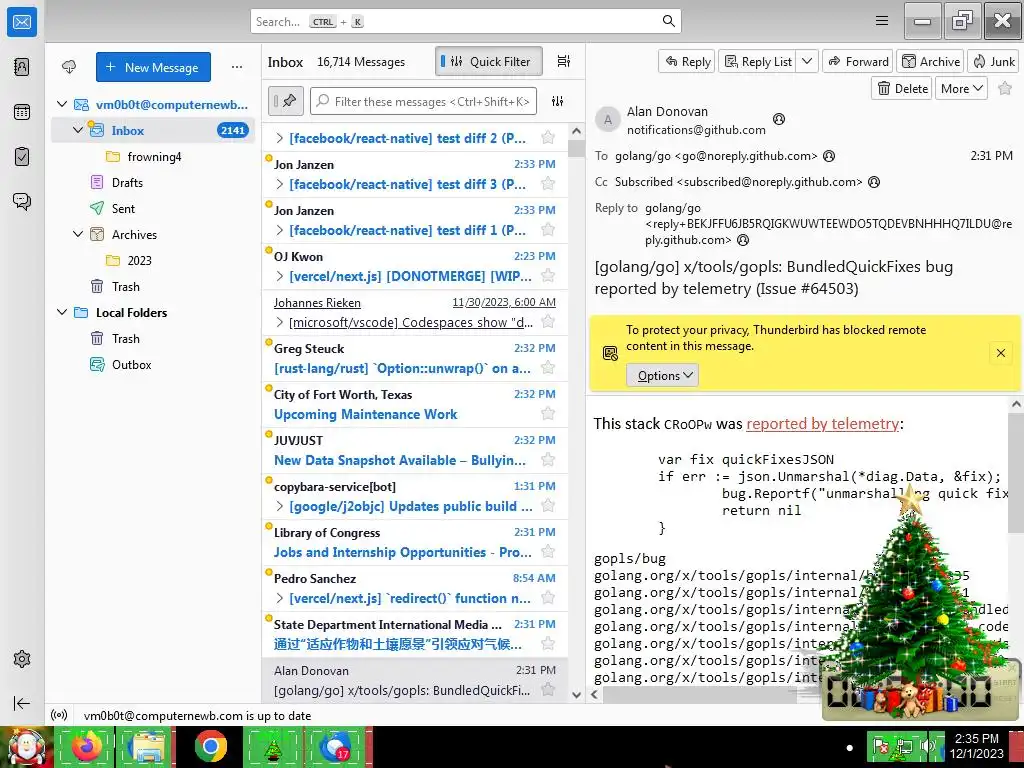
Task: Open quick filter search options icon
Action: pyautogui.click(x=557, y=101)
